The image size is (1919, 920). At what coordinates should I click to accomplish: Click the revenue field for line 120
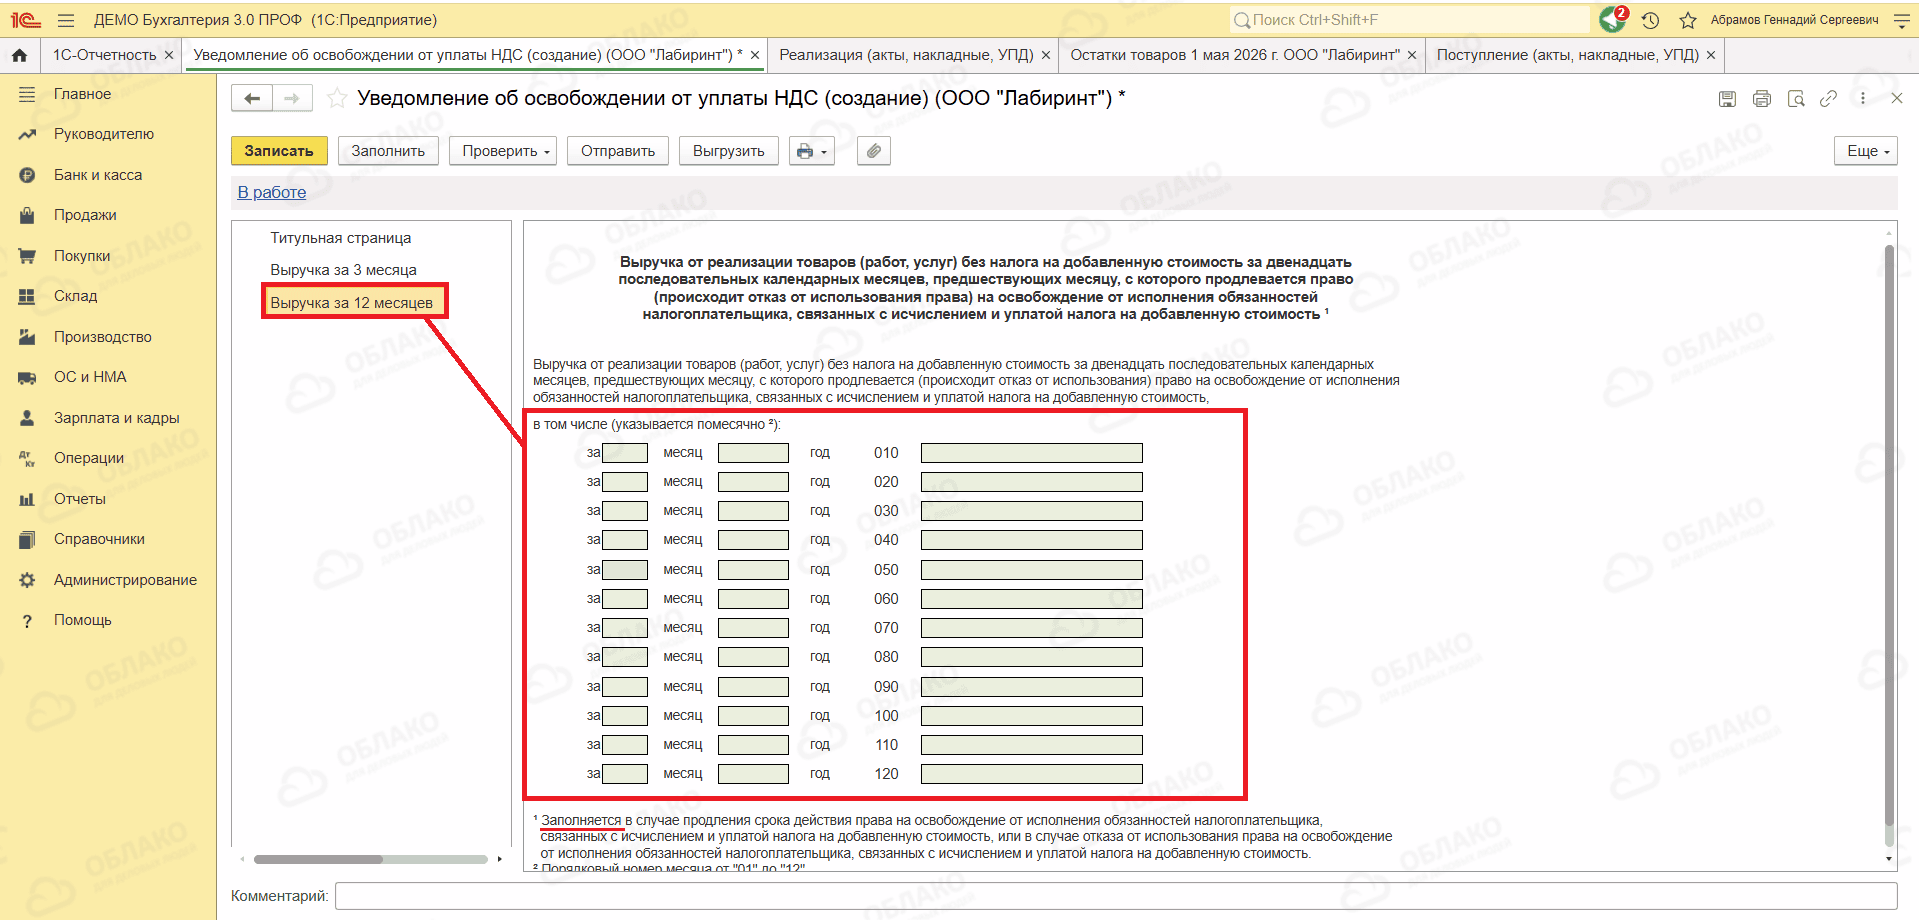coord(1032,774)
